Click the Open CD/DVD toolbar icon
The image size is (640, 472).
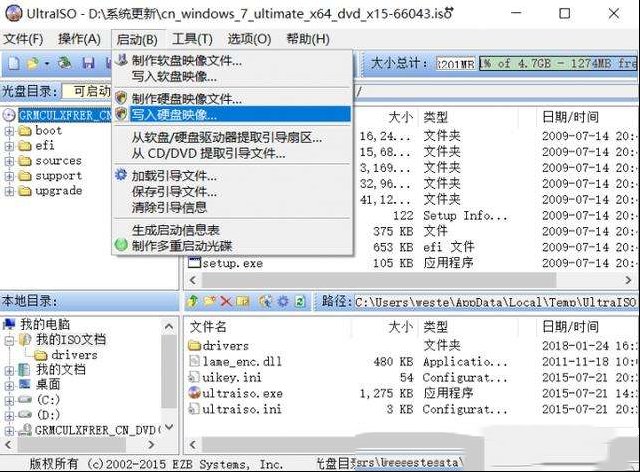(x=64, y=63)
